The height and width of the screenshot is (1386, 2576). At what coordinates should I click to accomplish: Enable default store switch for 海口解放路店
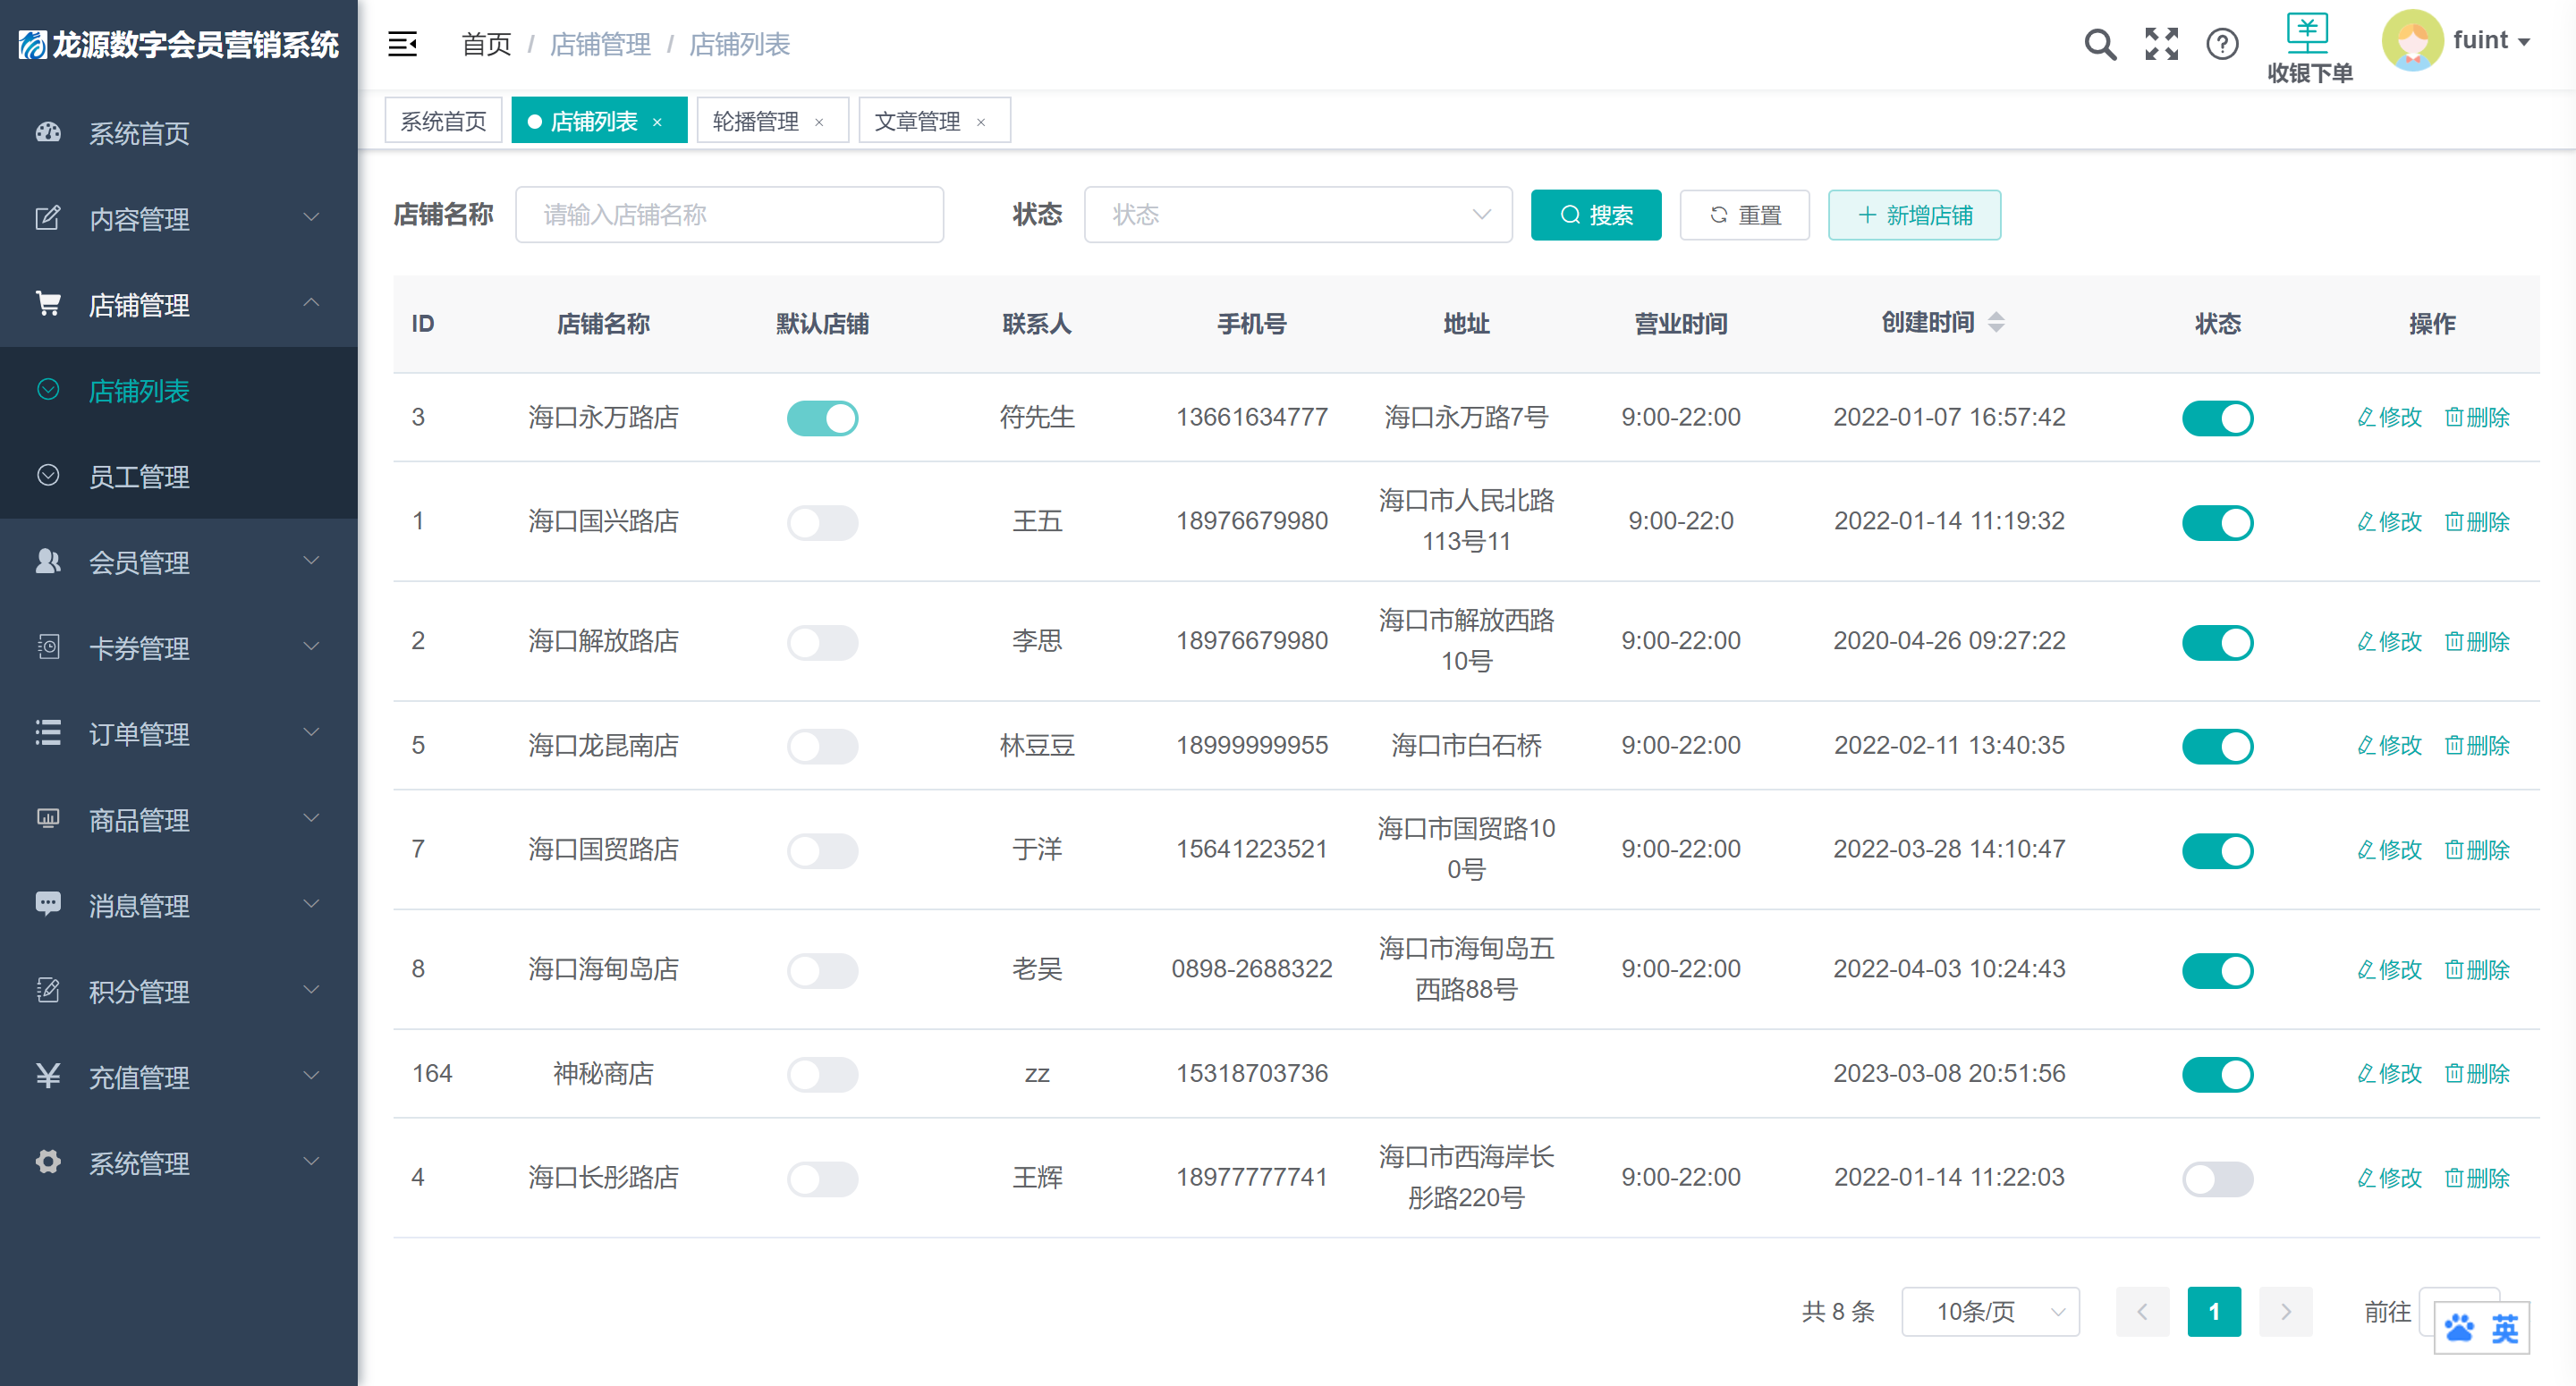tap(822, 642)
